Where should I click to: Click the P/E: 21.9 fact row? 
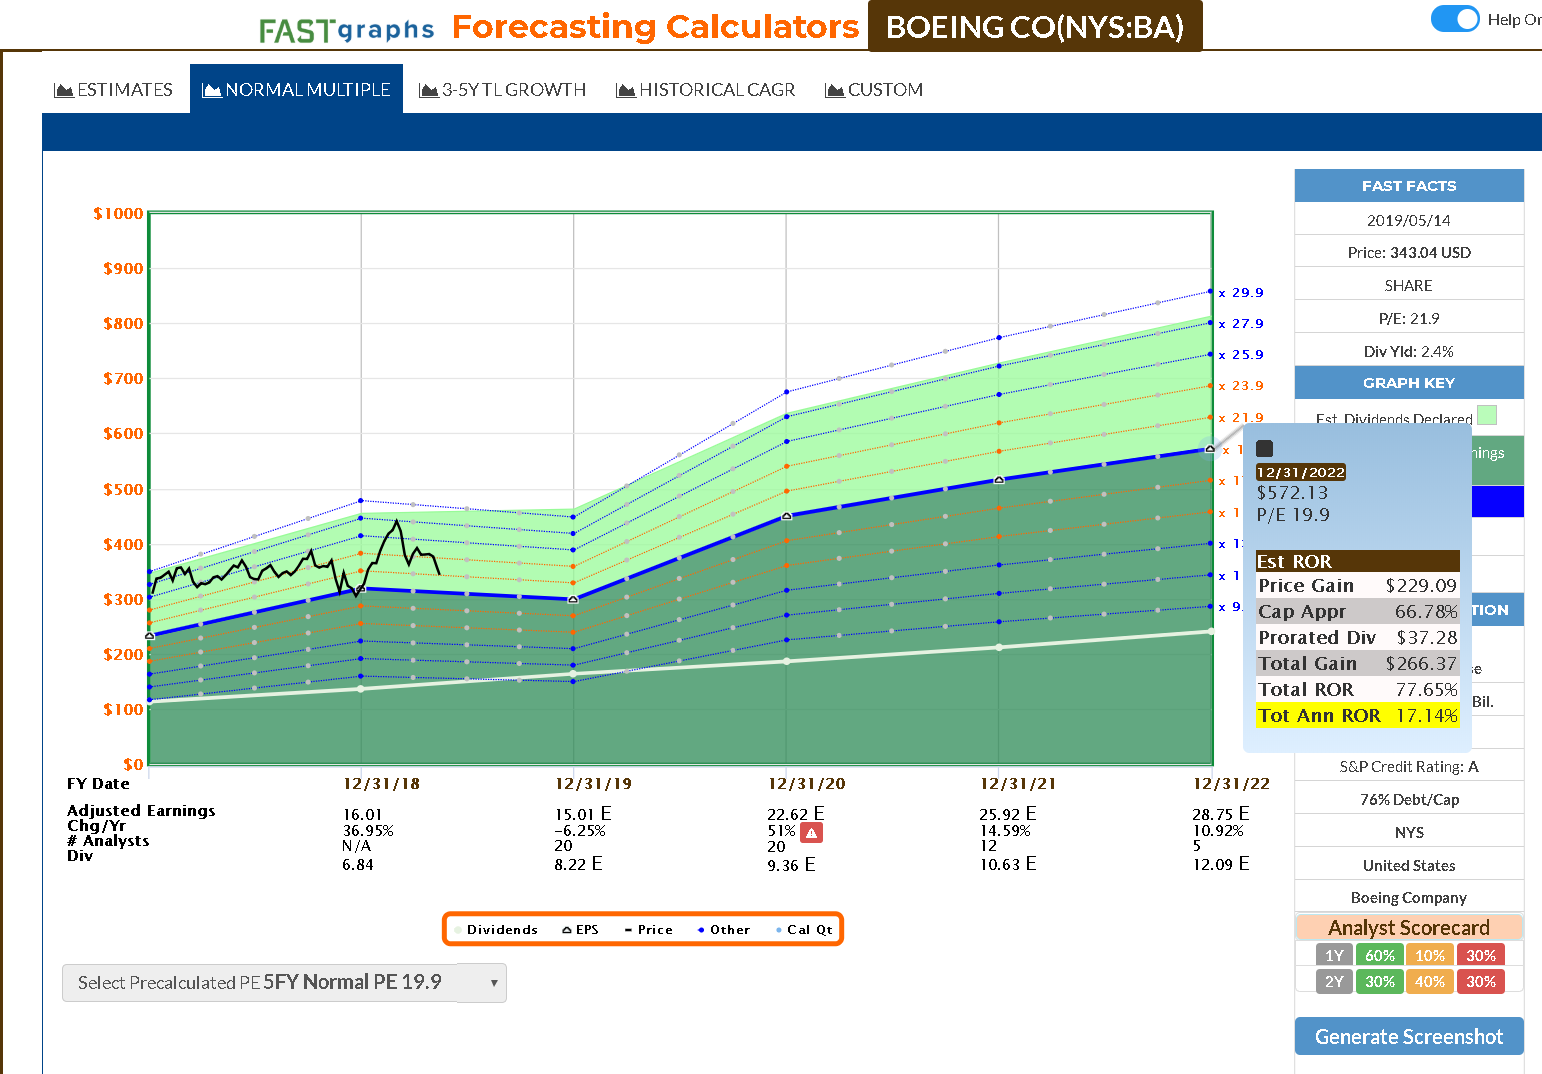1409,319
